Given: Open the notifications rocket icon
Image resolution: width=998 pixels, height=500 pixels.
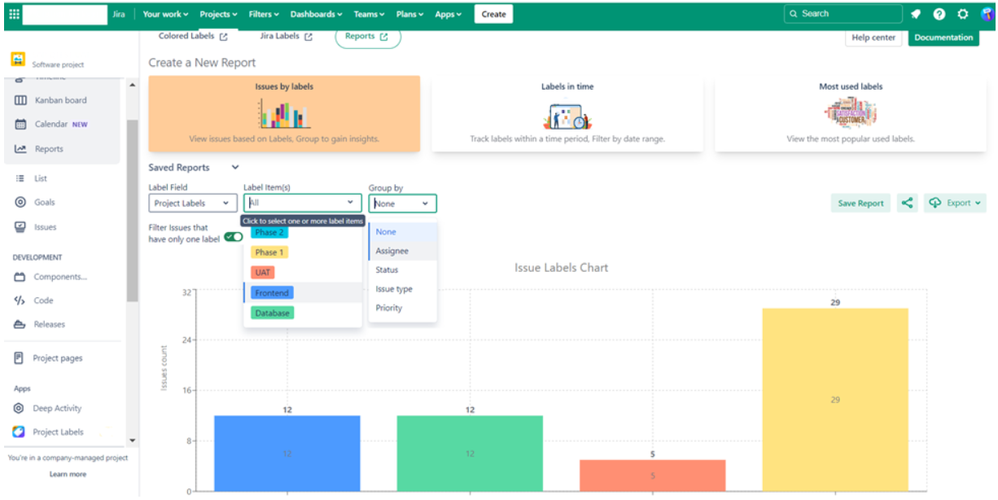Looking at the screenshot, I should click(x=916, y=14).
